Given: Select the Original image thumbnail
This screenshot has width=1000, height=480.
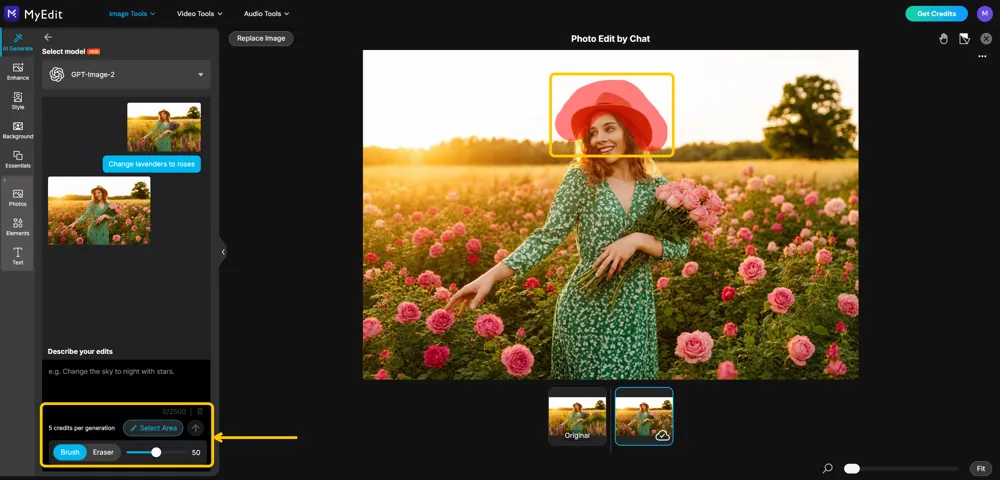Looking at the screenshot, I should point(577,416).
